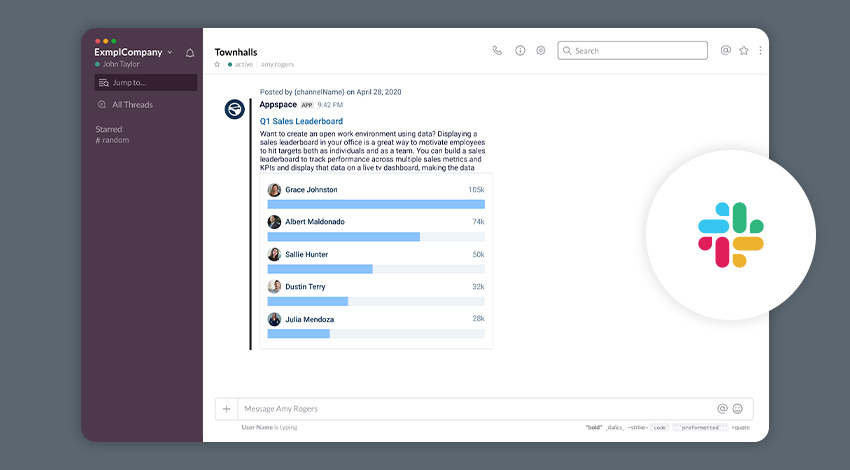Click Albert Maldonado's 74k progress bar
Screen dimensions: 850x470
[x=376, y=237]
